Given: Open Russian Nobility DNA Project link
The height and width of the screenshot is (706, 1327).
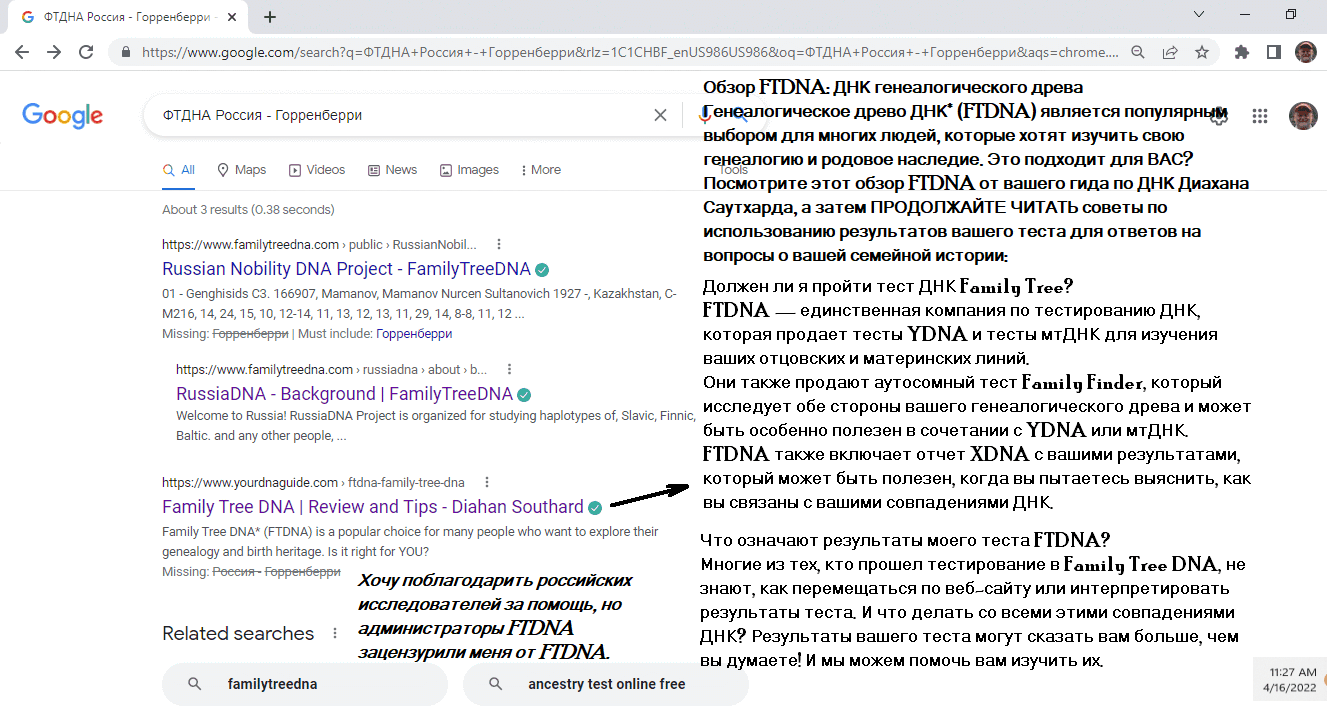Looking at the screenshot, I should (346, 269).
